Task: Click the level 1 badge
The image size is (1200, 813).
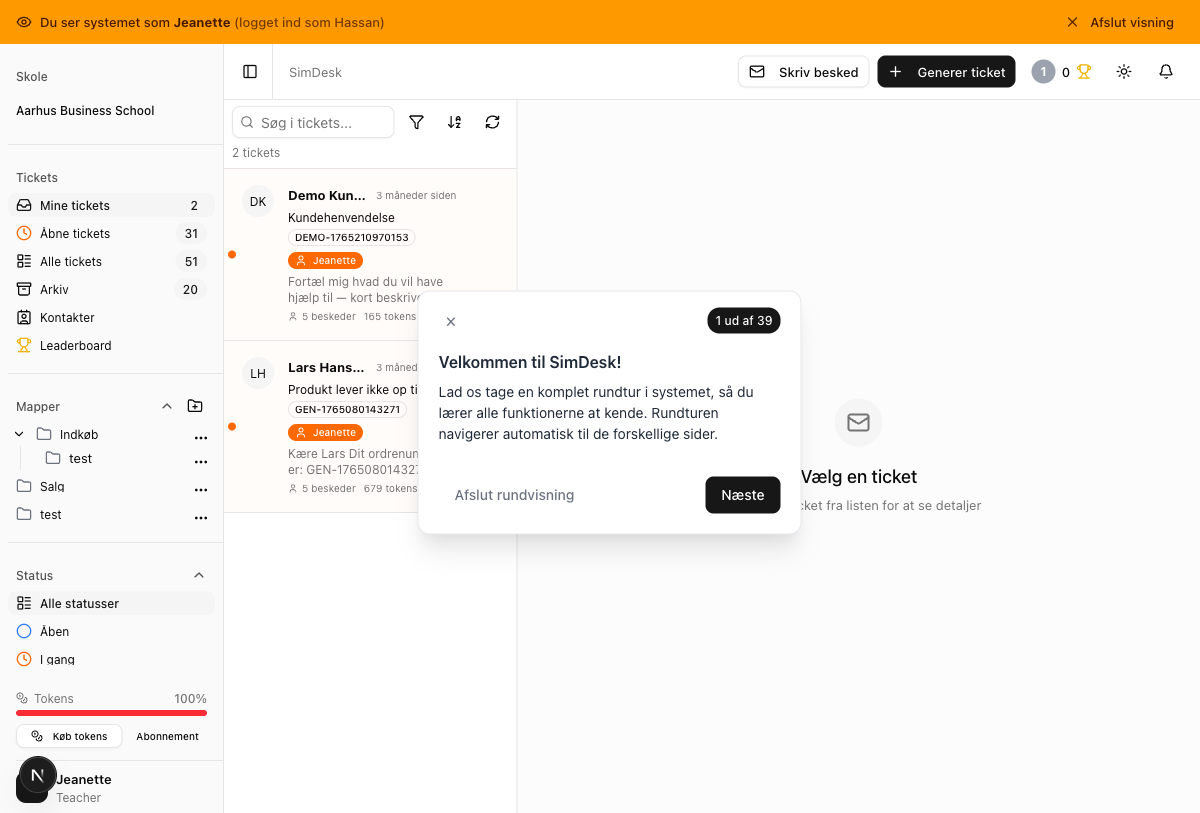Action: click(x=1043, y=72)
